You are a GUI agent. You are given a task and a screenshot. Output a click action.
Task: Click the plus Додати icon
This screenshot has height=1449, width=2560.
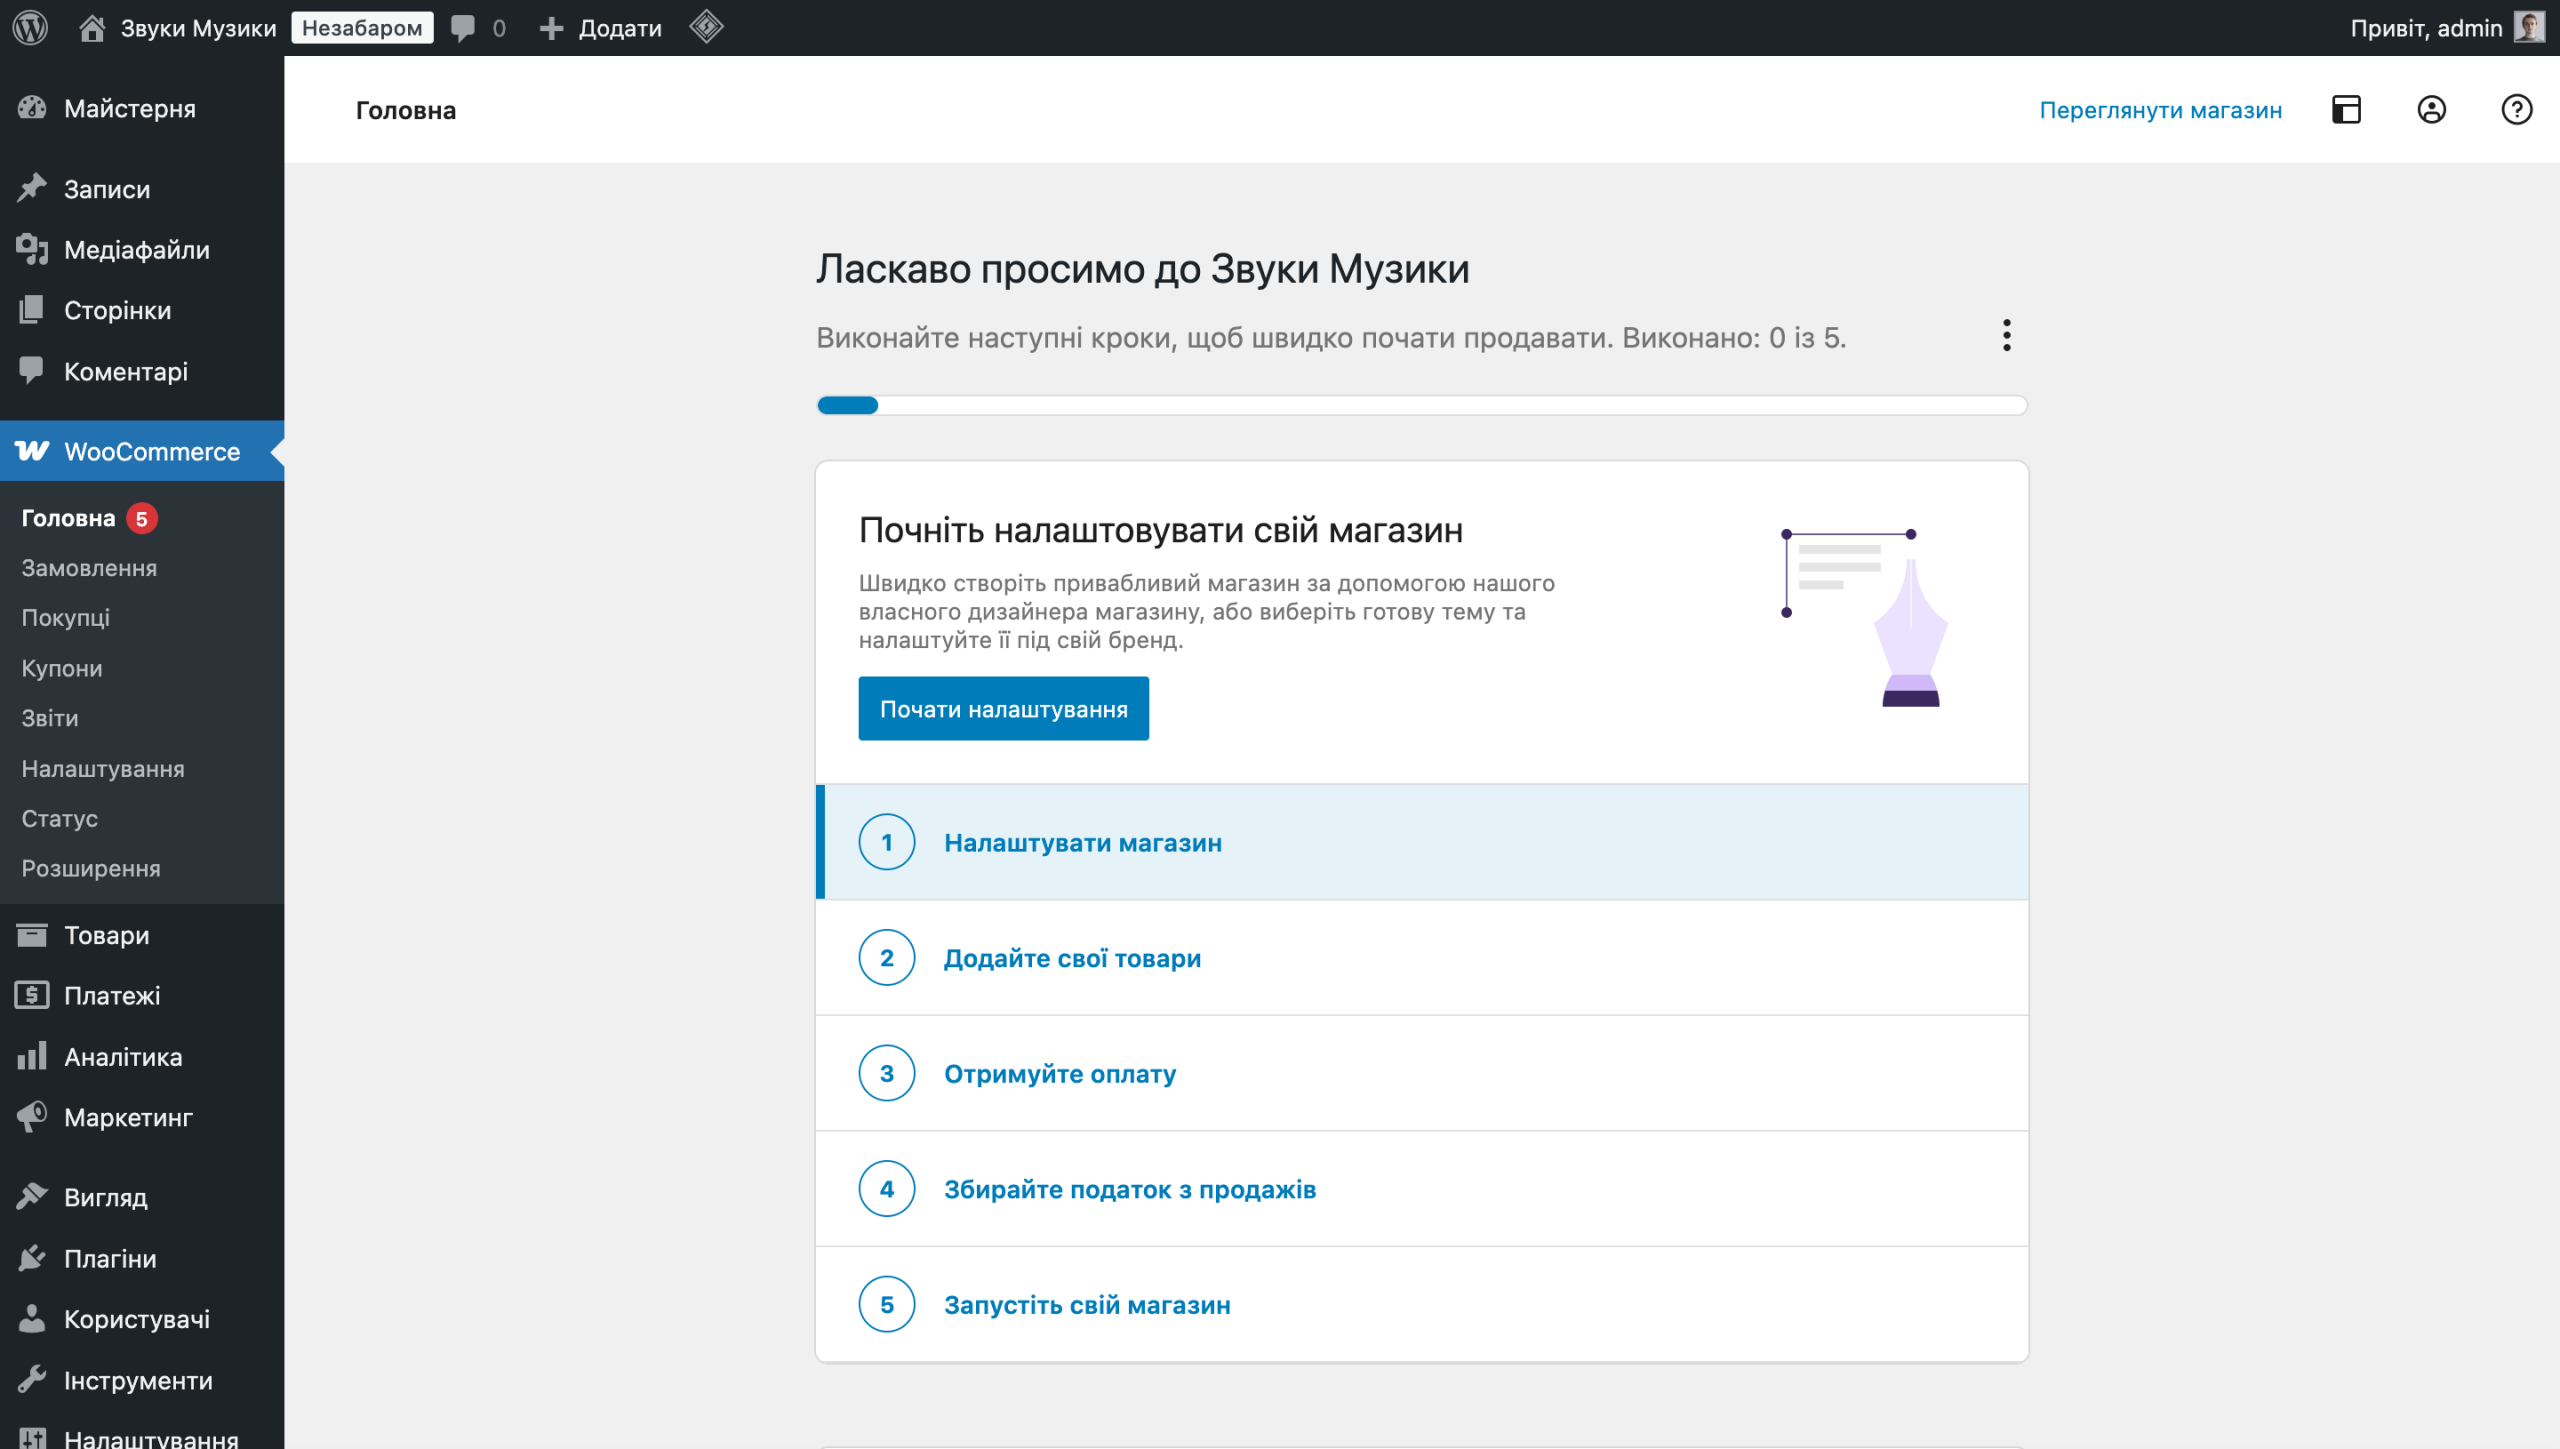point(552,28)
